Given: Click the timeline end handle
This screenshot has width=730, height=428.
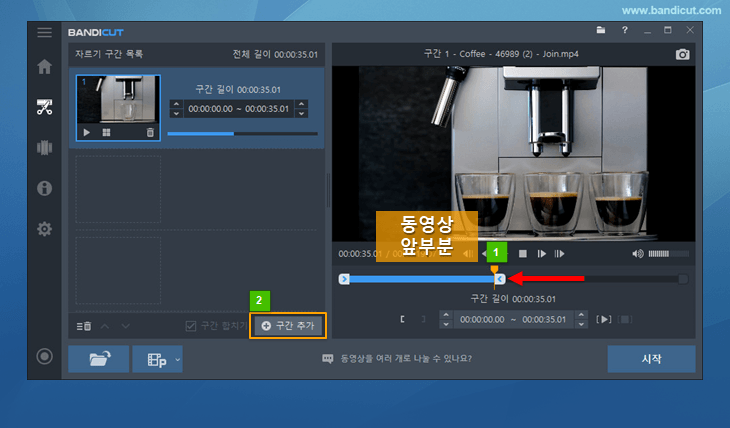Looking at the screenshot, I should [500, 279].
